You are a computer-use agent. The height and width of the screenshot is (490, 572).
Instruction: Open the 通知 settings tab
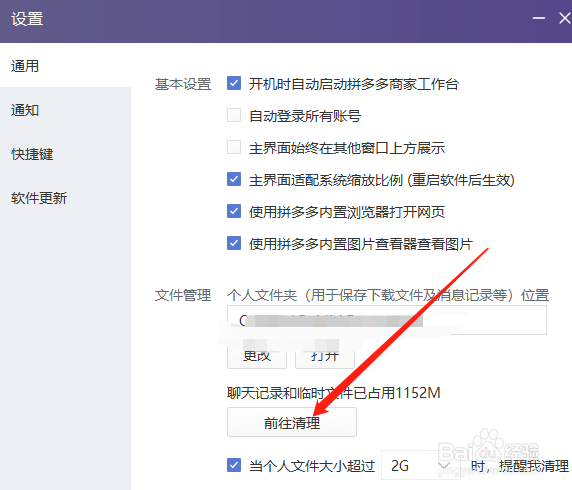[65, 110]
